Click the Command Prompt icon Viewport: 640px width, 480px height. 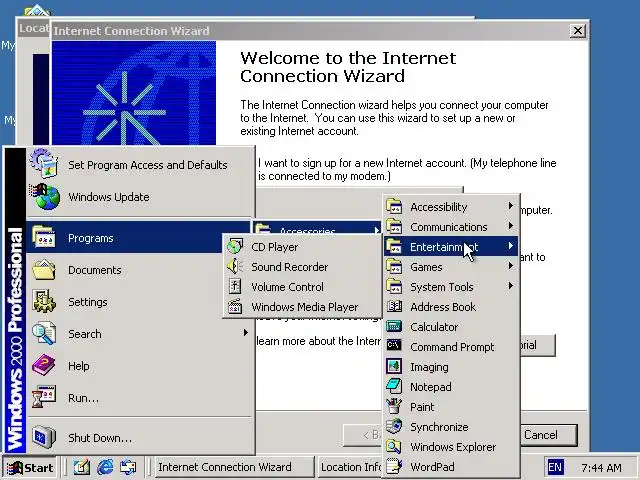pos(394,346)
